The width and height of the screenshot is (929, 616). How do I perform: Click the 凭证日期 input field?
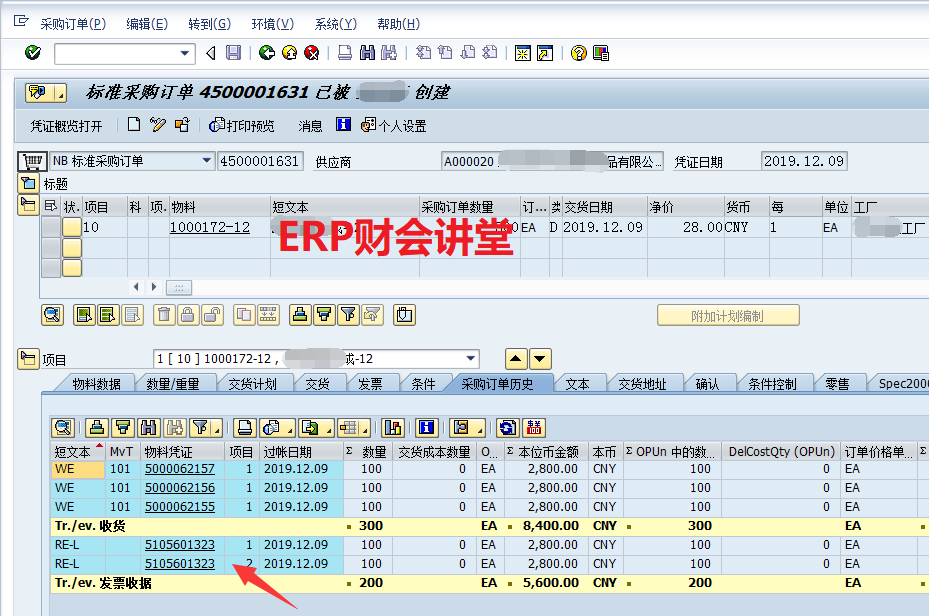pos(803,161)
